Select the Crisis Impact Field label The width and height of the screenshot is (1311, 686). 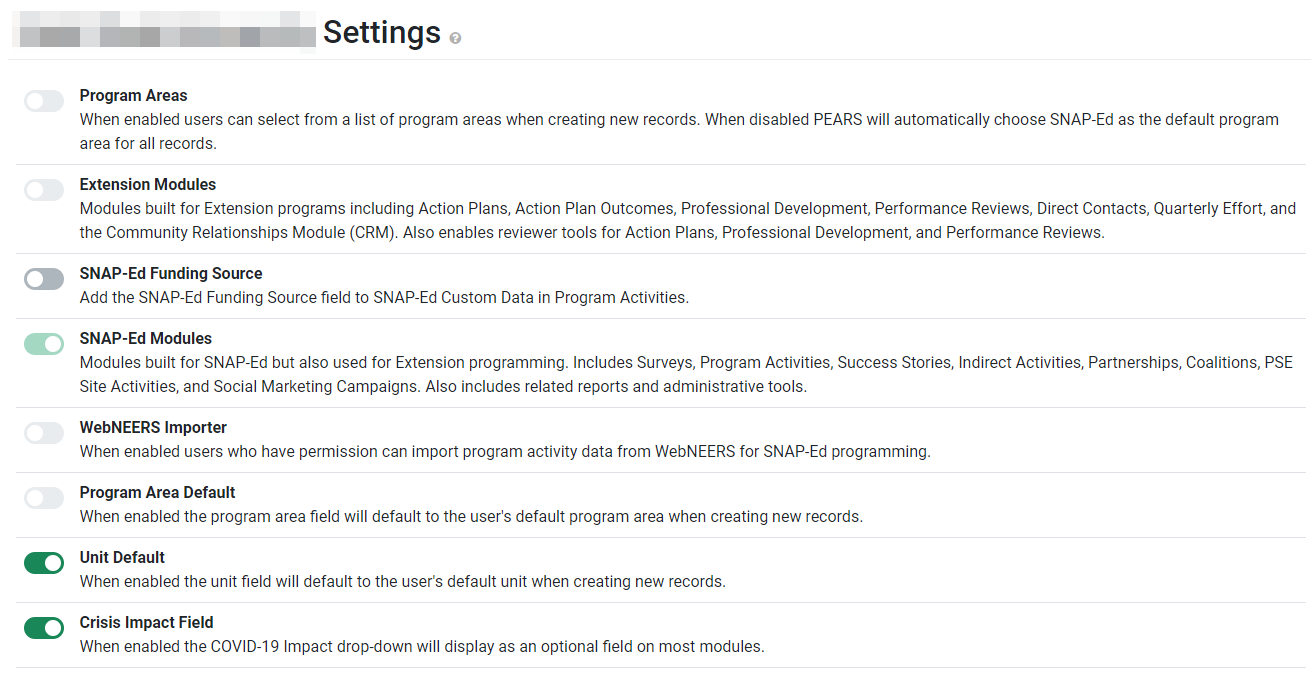[146, 622]
